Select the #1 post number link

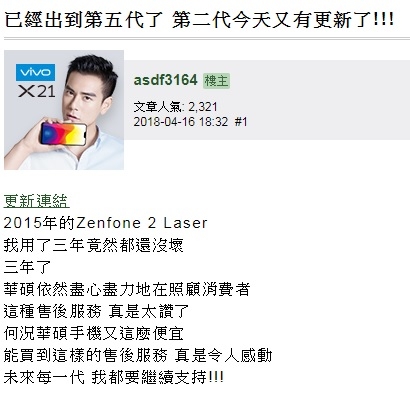coord(241,122)
